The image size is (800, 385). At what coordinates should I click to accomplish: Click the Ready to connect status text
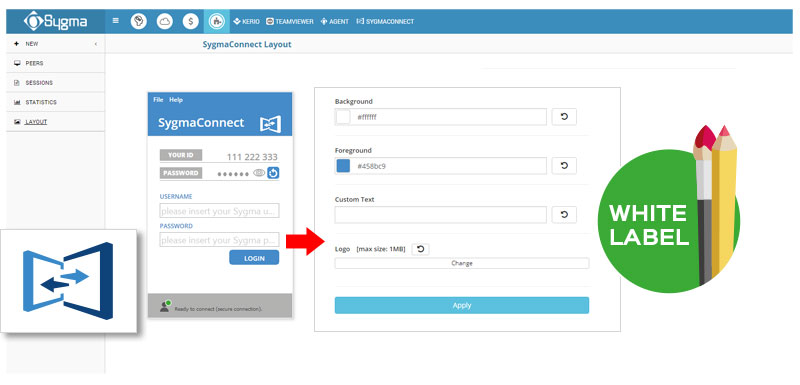218,309
